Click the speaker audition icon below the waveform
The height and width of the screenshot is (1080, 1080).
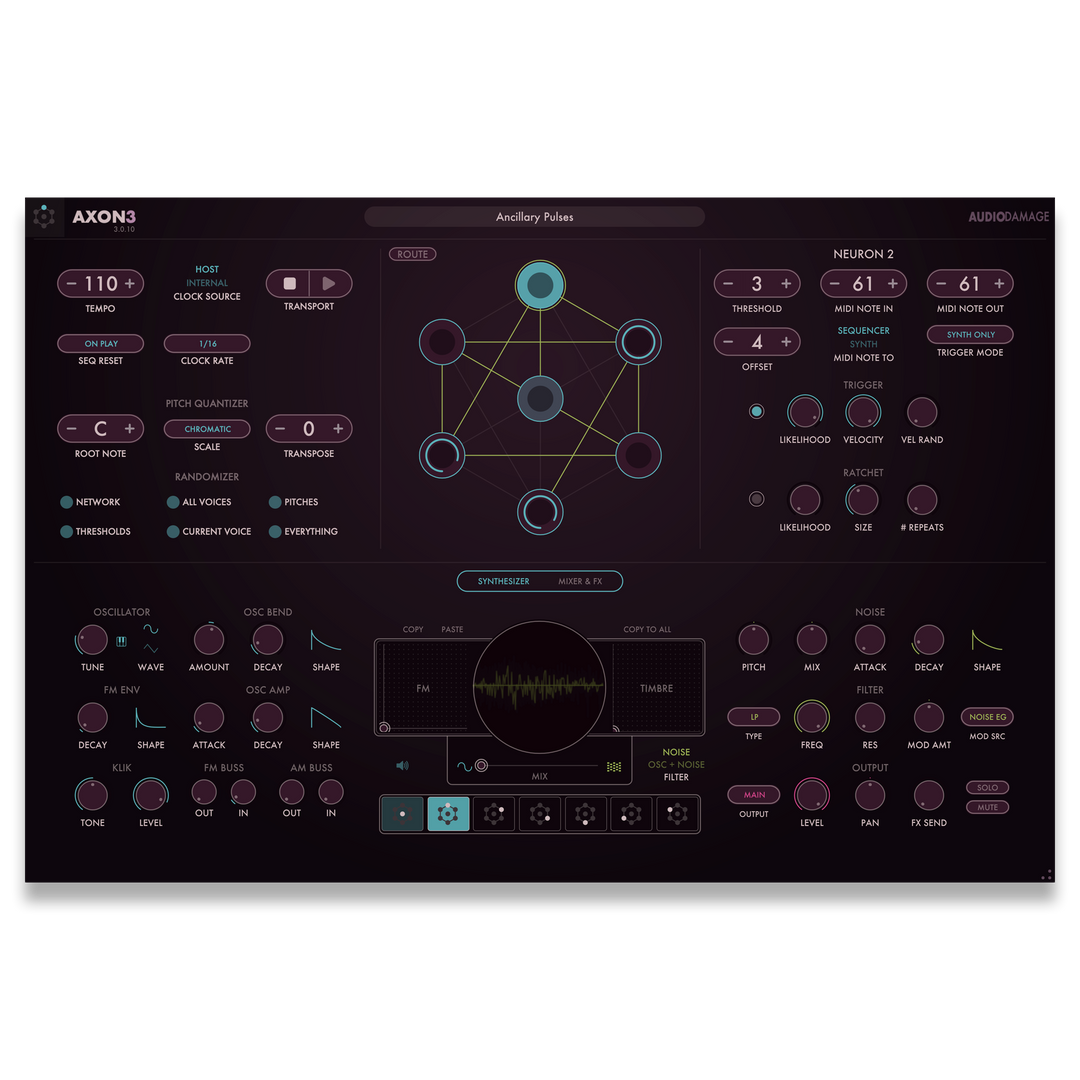tap(403, 764)
